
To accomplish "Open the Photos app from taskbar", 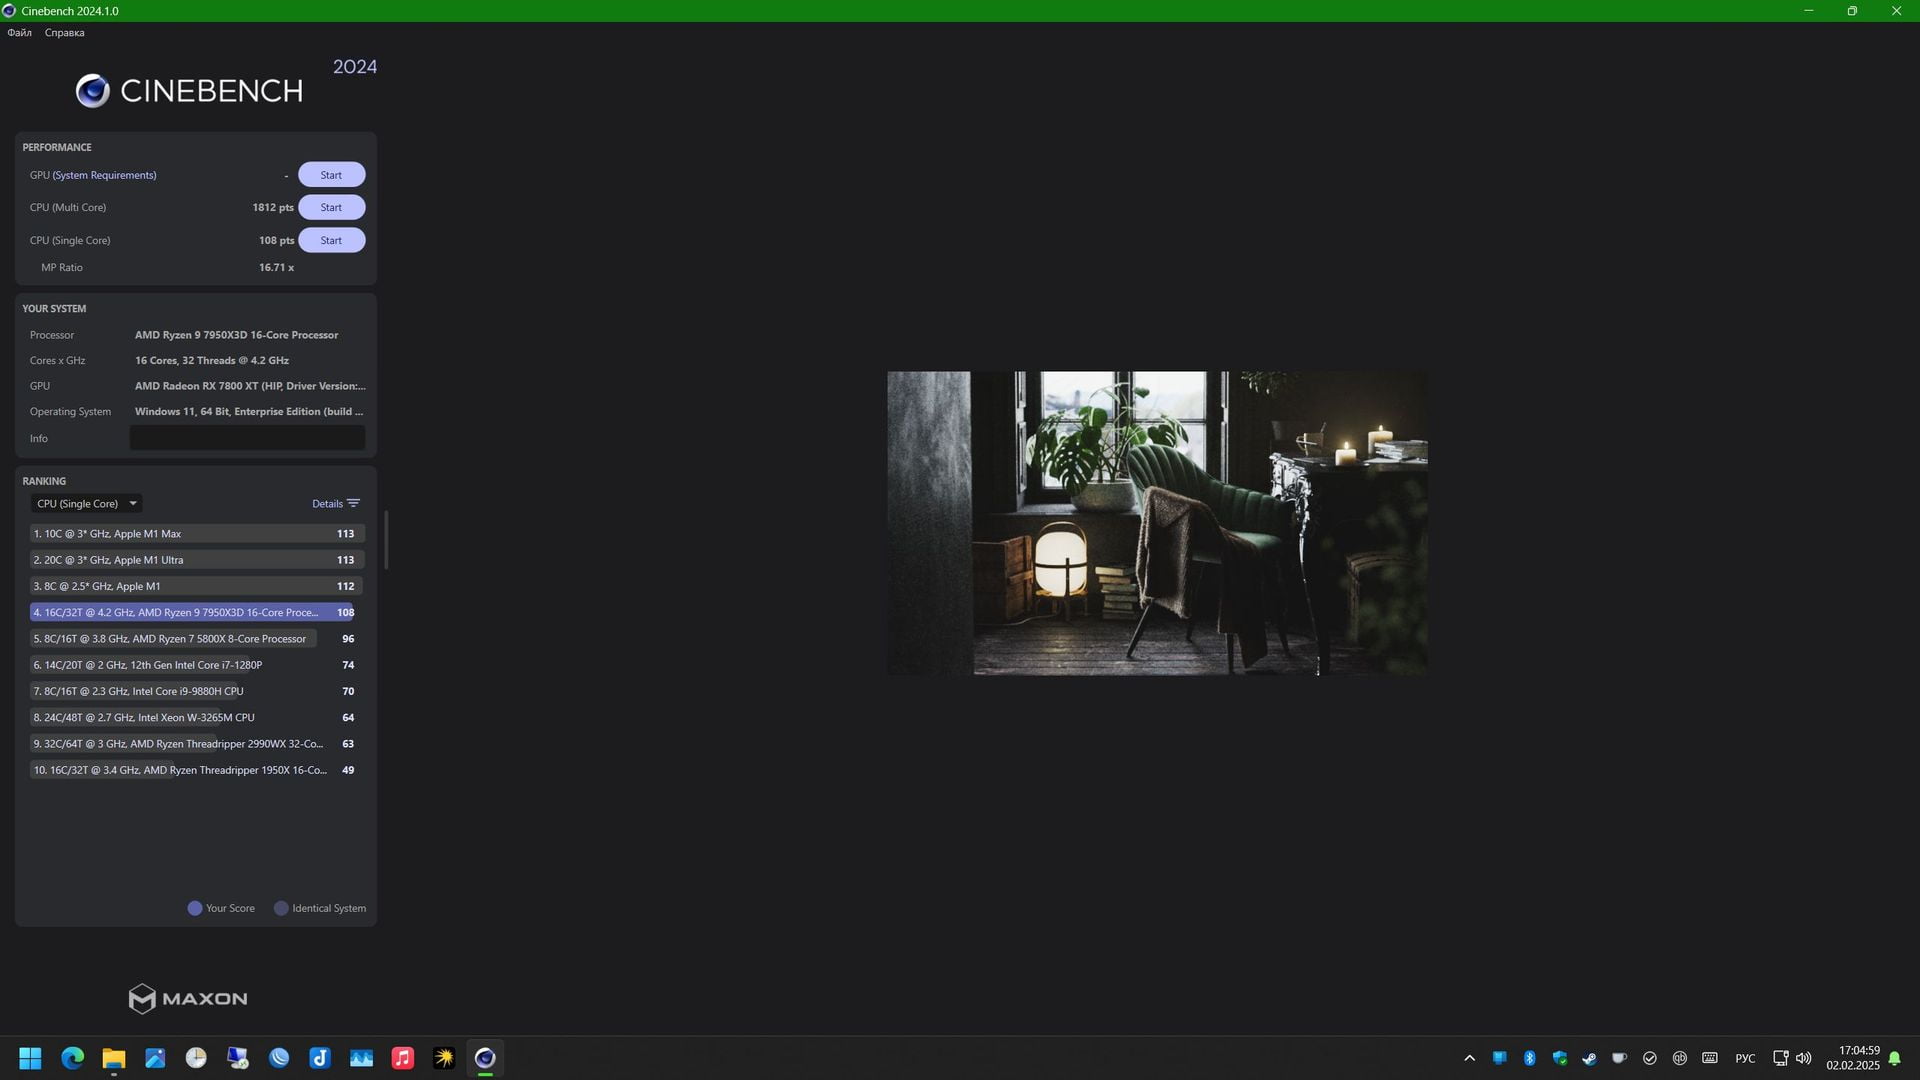I will 155,1058.
